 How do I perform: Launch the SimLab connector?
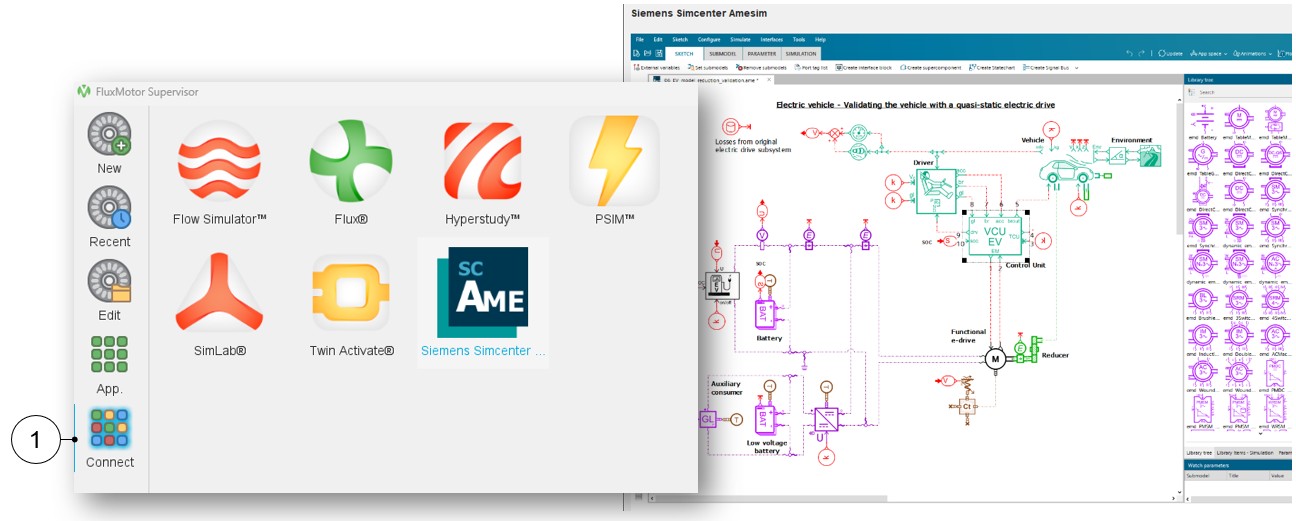[x=220, y=293]
